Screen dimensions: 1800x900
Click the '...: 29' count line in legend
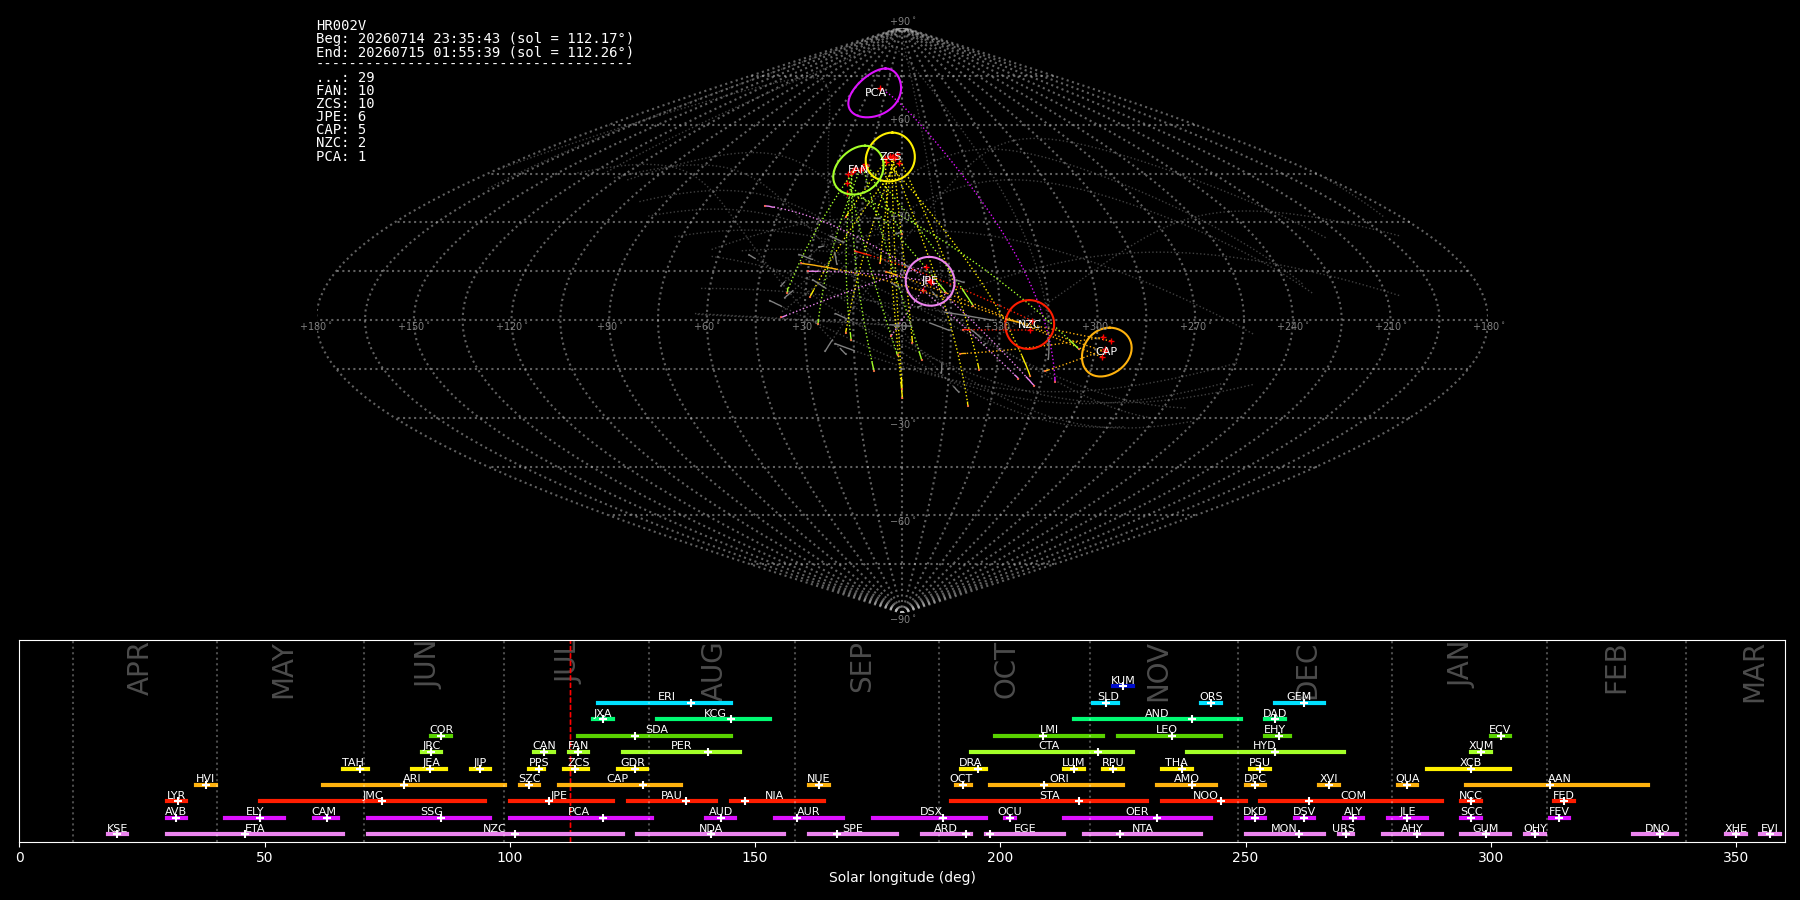345,78
